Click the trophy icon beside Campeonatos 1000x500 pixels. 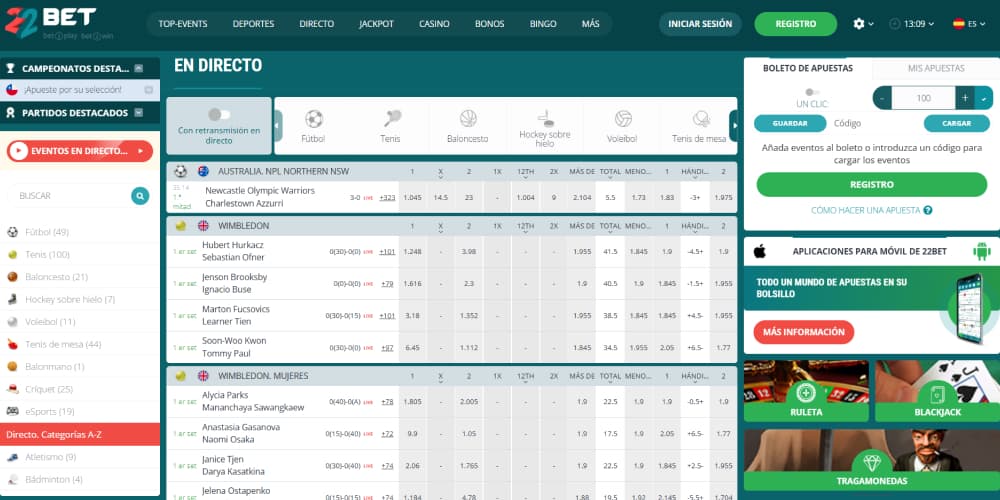click(10, 68)
